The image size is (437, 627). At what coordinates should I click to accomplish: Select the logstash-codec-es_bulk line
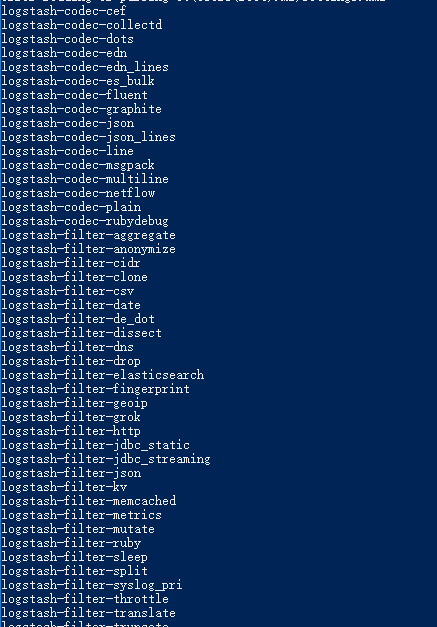[78, 81]
